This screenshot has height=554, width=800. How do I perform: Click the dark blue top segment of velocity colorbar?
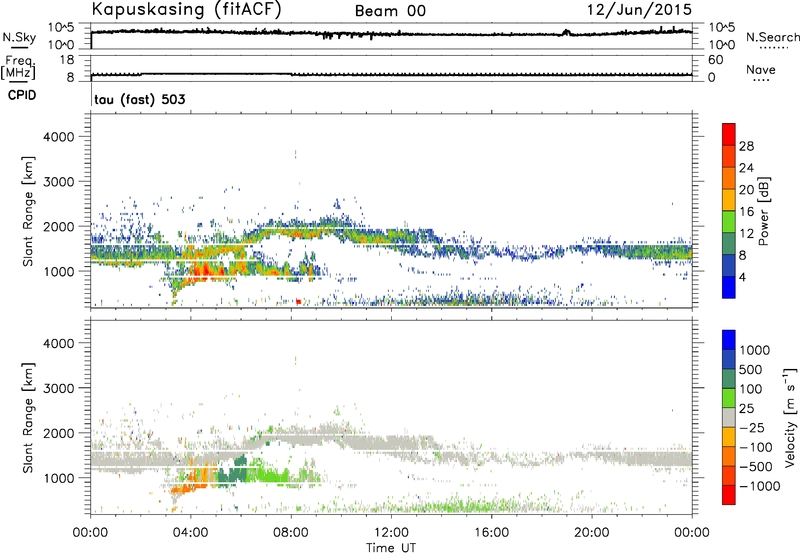(729, 340)
